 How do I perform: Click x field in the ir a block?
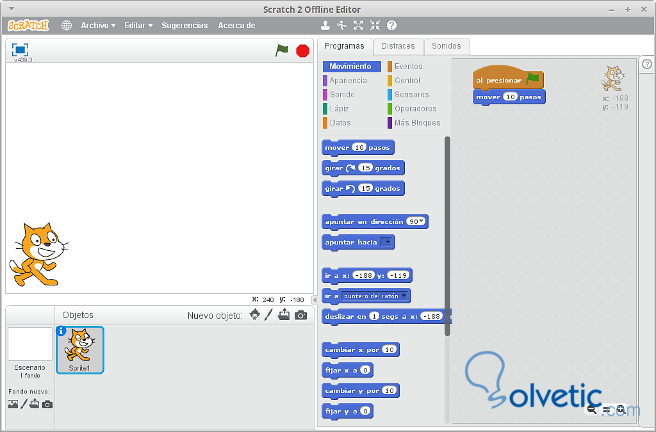(x=363, y=276)
